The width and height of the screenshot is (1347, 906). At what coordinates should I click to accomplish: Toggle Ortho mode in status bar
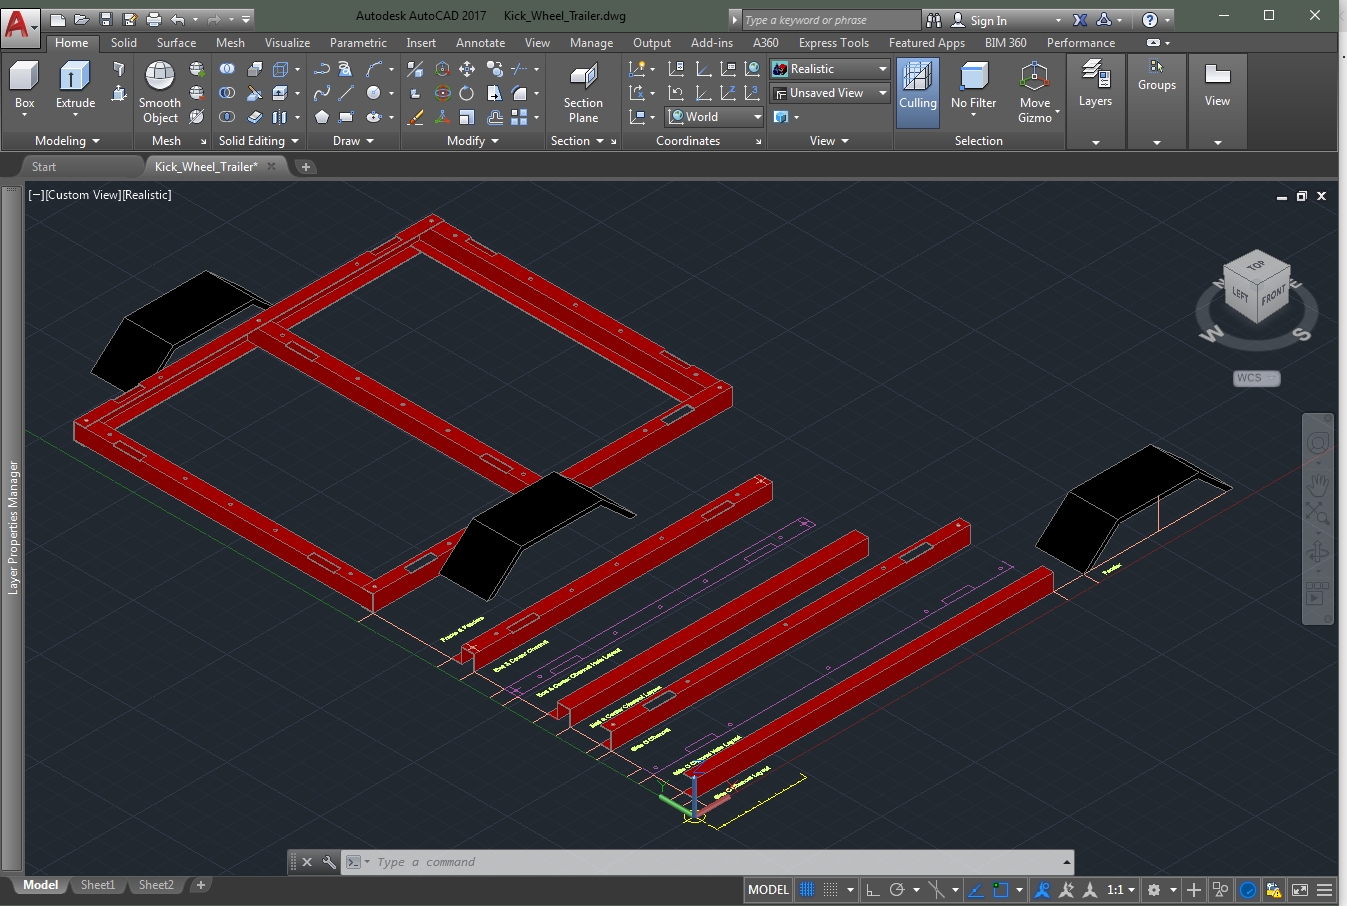pos(872,889)
